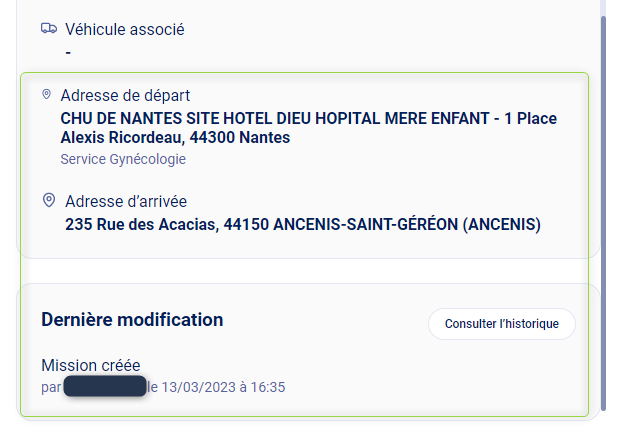Click the word 'par' under Mission créée
Image resolution: width=621 pixels, height=439 pixels.
[x=51, y=386]
